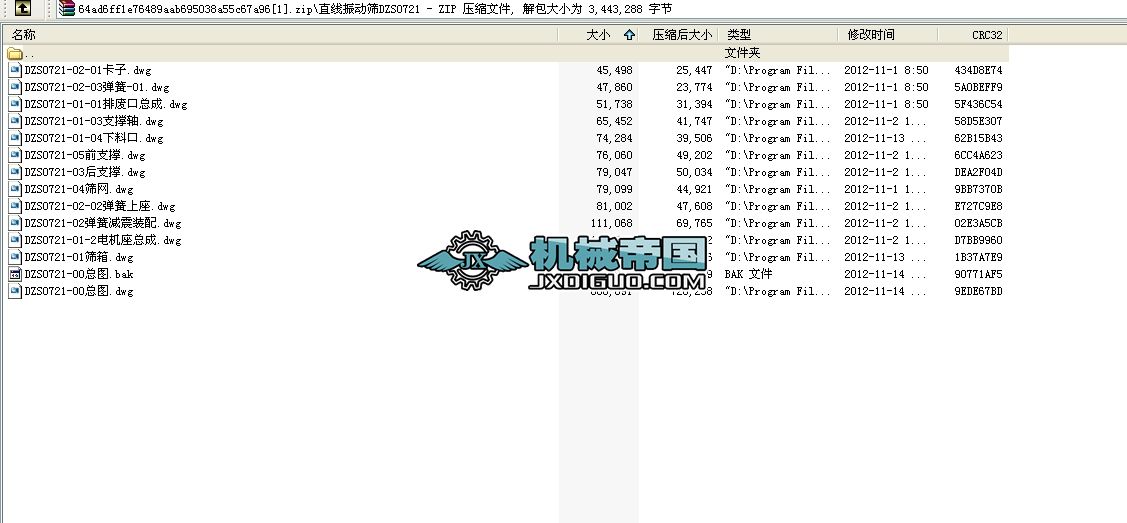Viewport: 1127px width, 523px height.
Task: Click CRC32 value E727C9E8
Action: pos(978,206)
